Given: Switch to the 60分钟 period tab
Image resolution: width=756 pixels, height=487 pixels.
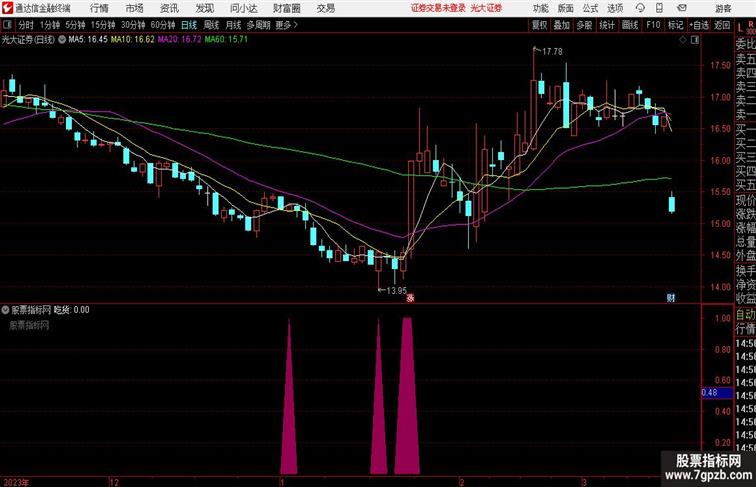Looking at the screenshot, I should [x=163, y=25].
